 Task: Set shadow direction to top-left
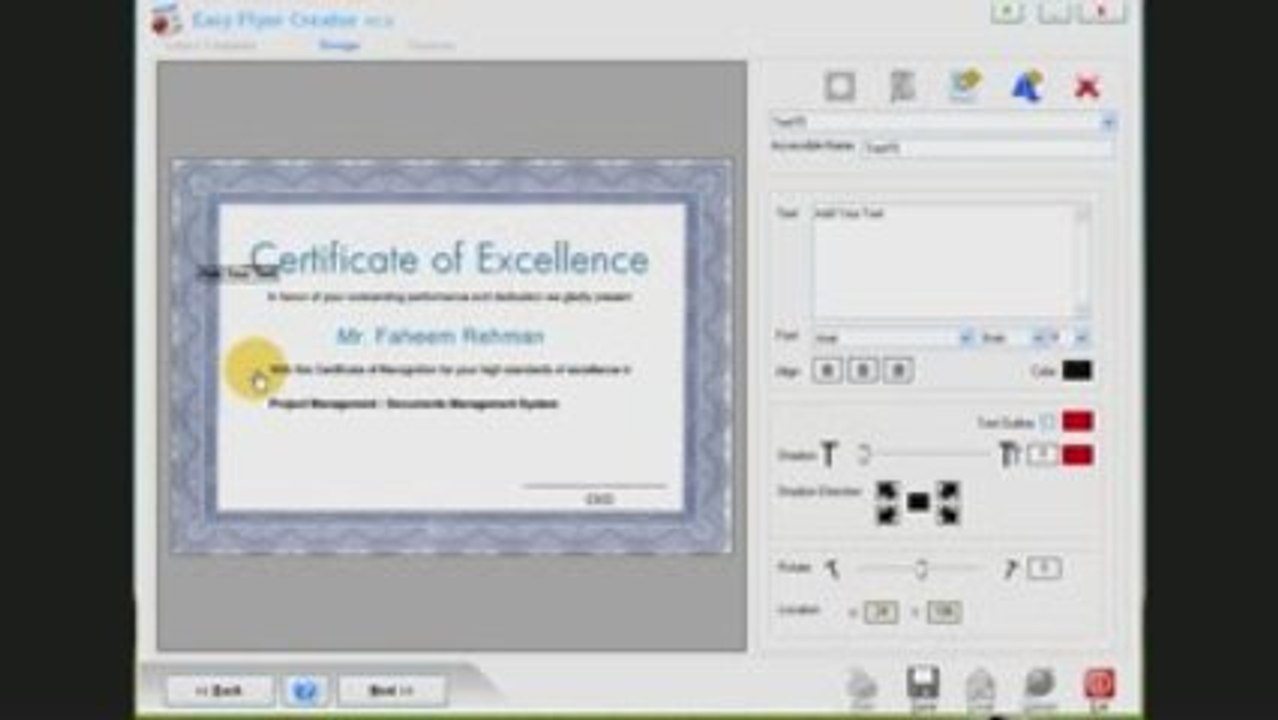886,491
